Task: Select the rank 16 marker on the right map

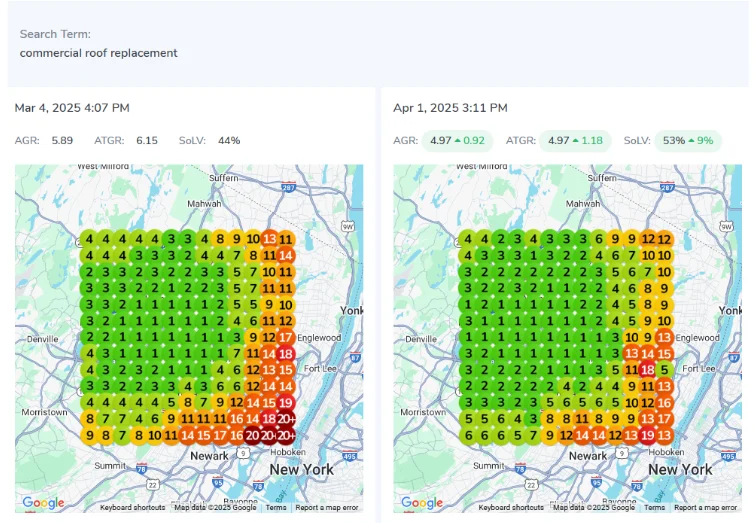Action: tap(665, 402)
